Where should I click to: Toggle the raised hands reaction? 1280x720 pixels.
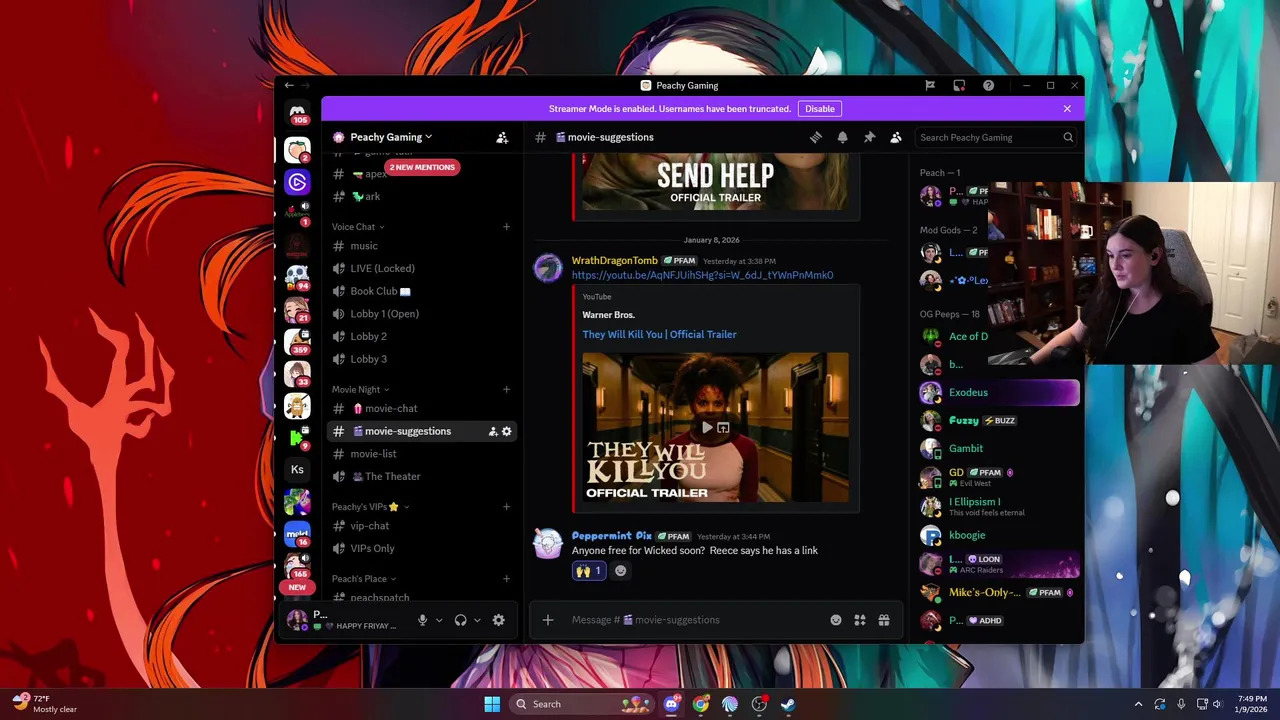(x=589, y=571)
